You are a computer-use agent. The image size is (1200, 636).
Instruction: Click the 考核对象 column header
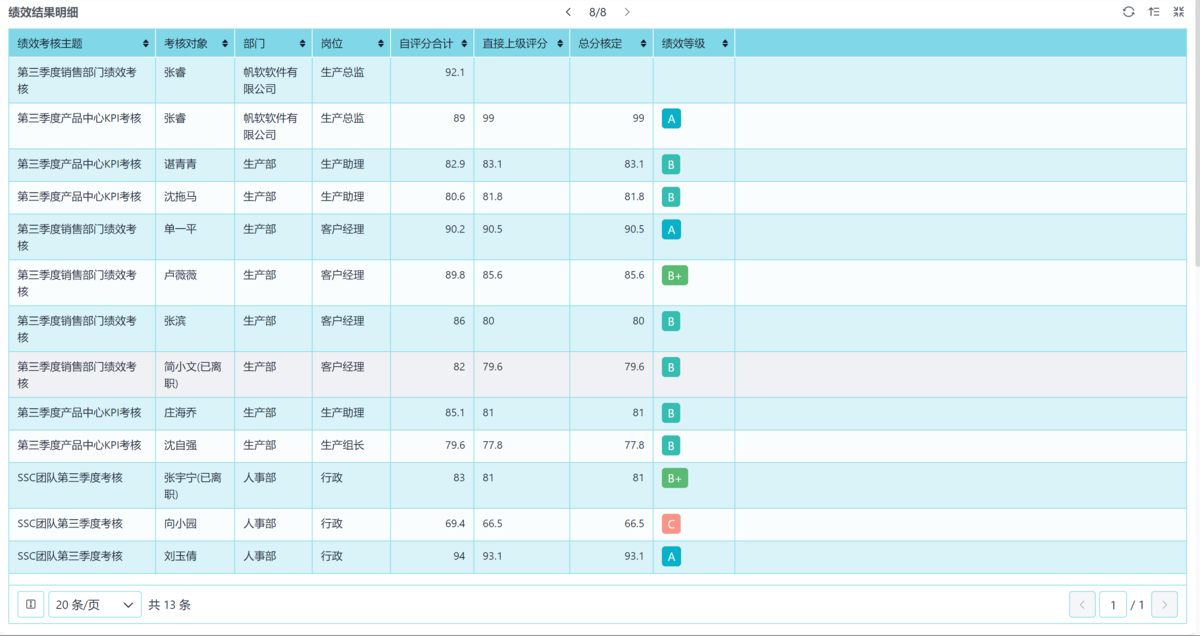195,44
